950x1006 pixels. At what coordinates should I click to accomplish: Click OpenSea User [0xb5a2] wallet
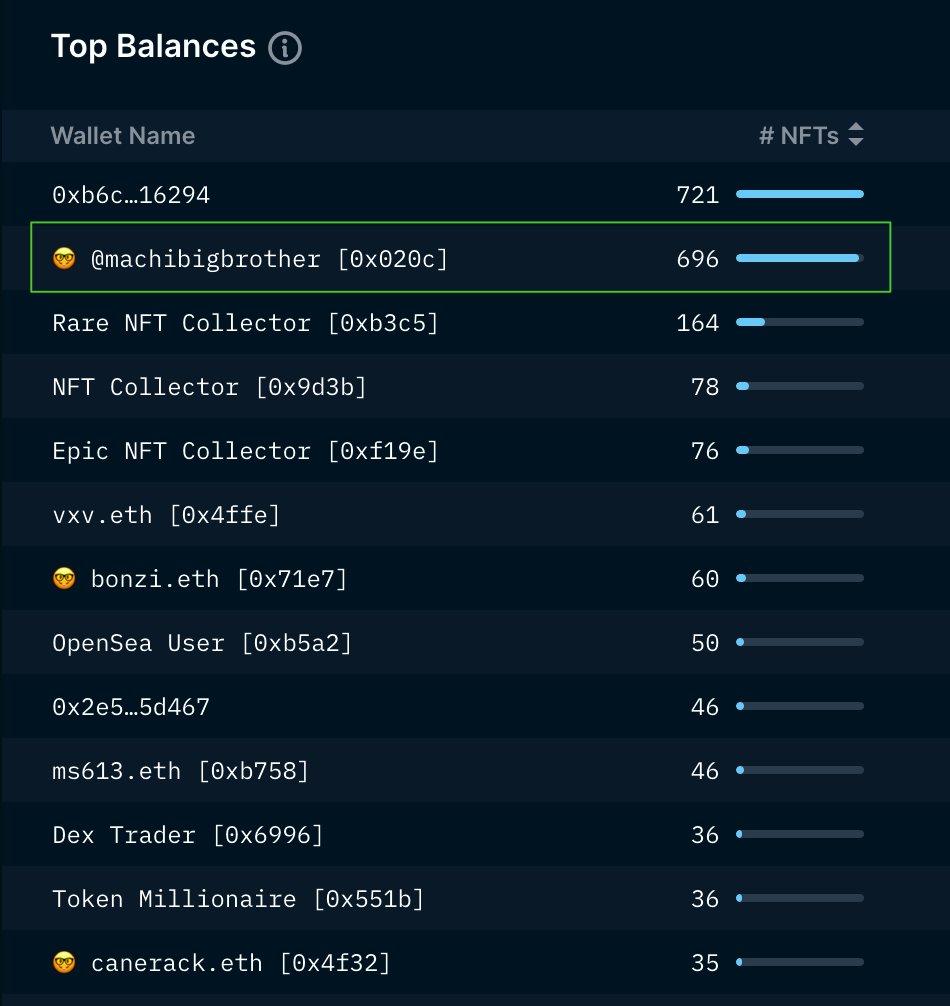tap(202, 643)
